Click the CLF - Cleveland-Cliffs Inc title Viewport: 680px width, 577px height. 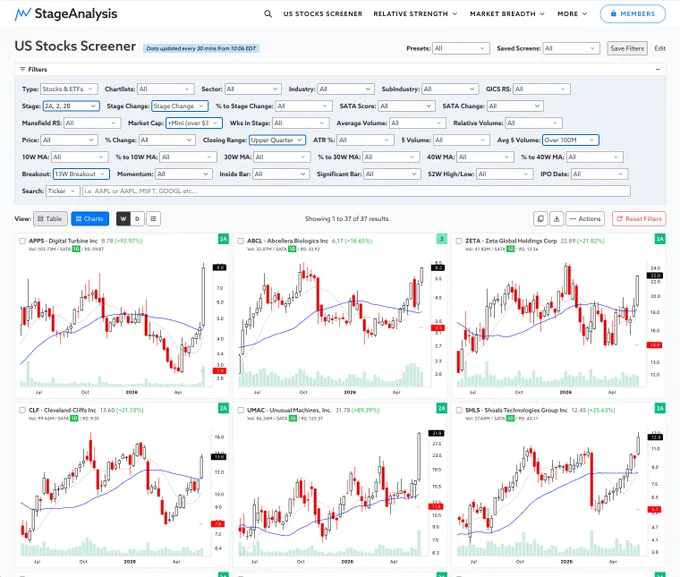62,410
